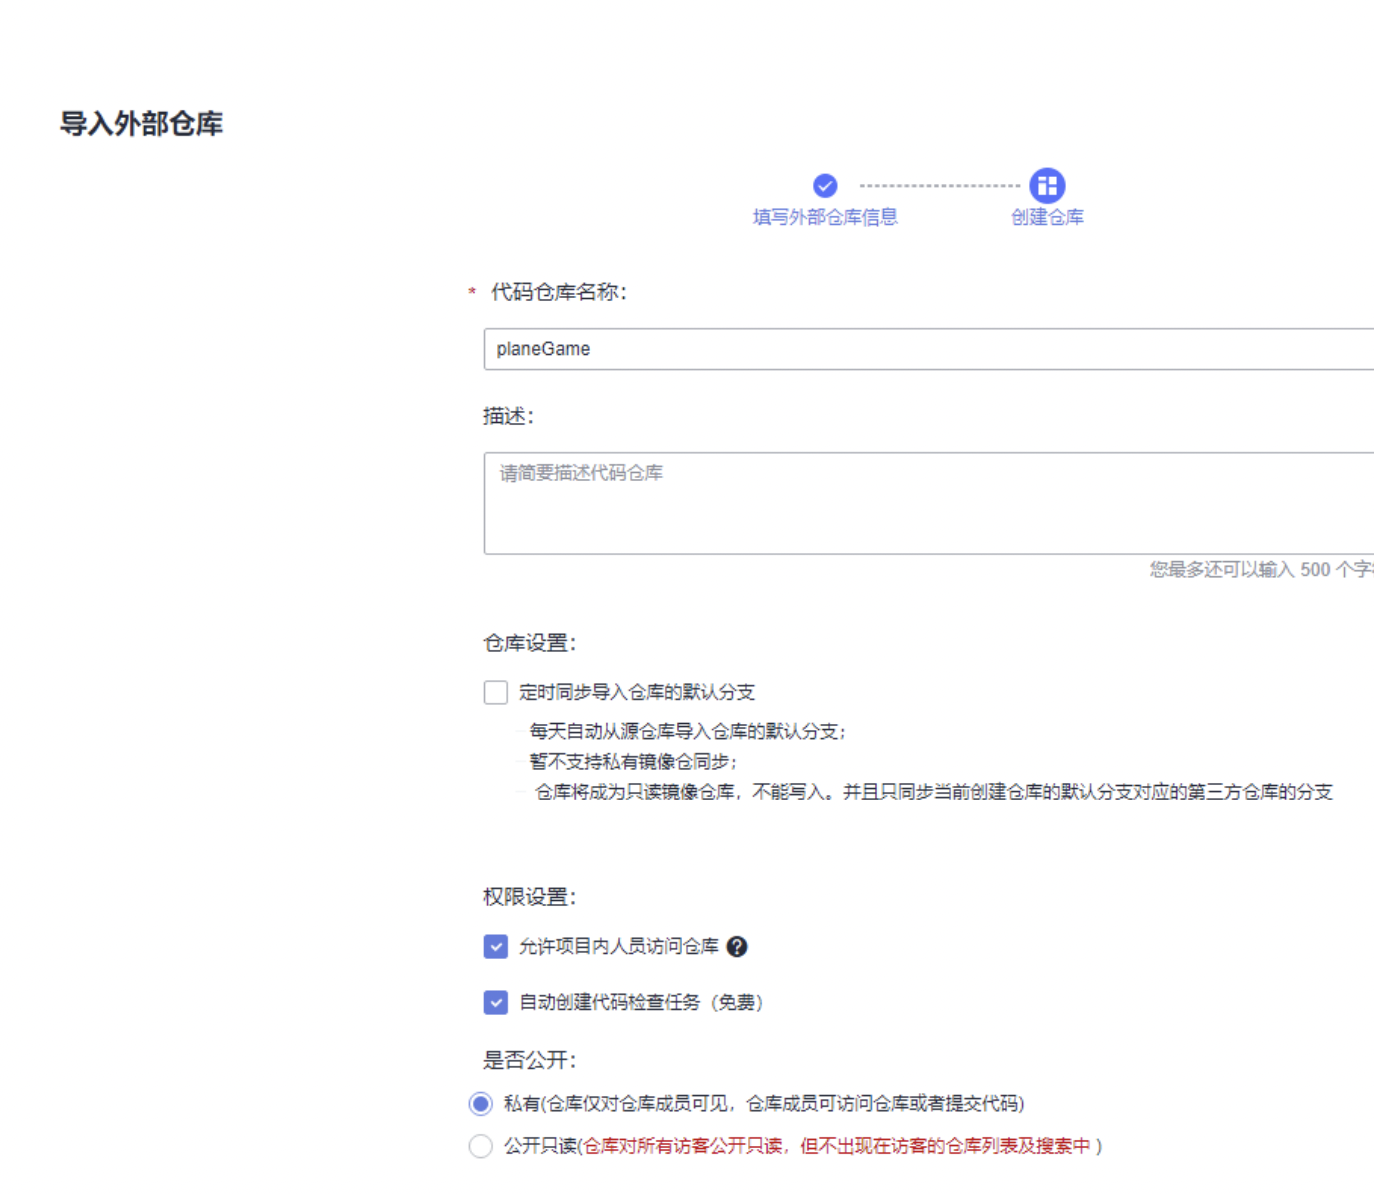Uncheck 允许项目内人员访问仓库 checkbox
Image resolution: width=1374 pixels, height=1194 pixels.
click(496, 947)
